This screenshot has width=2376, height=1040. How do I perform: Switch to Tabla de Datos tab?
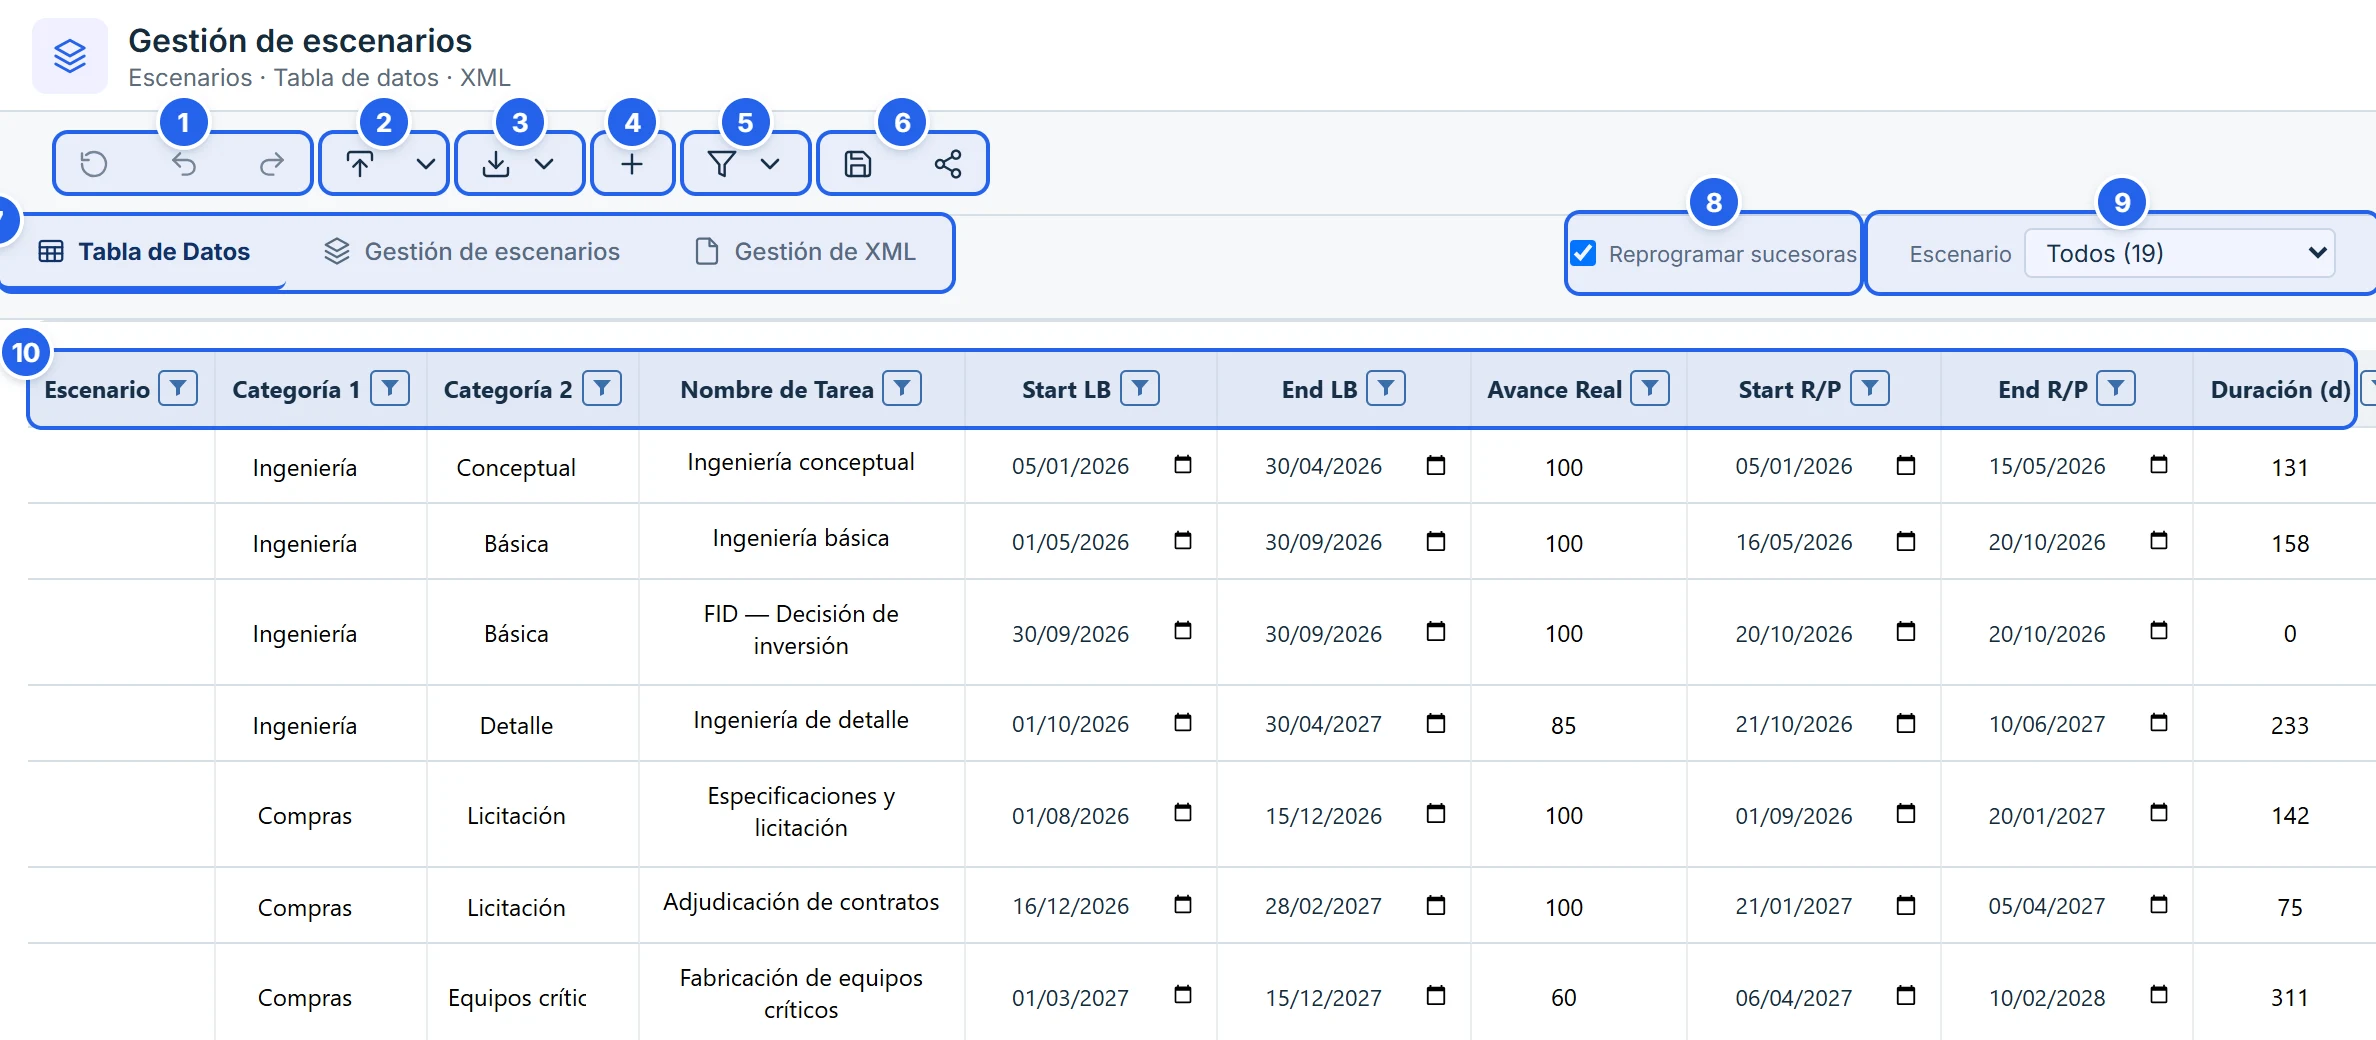click(144, 252)
